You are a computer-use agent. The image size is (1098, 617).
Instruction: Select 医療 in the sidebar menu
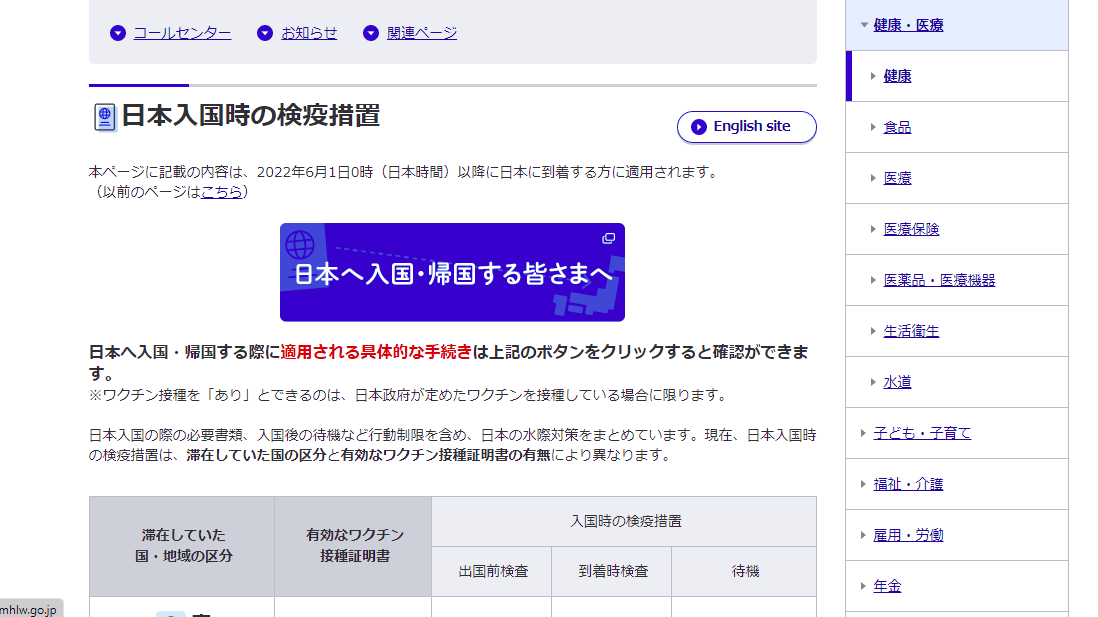tap(897, 178)
